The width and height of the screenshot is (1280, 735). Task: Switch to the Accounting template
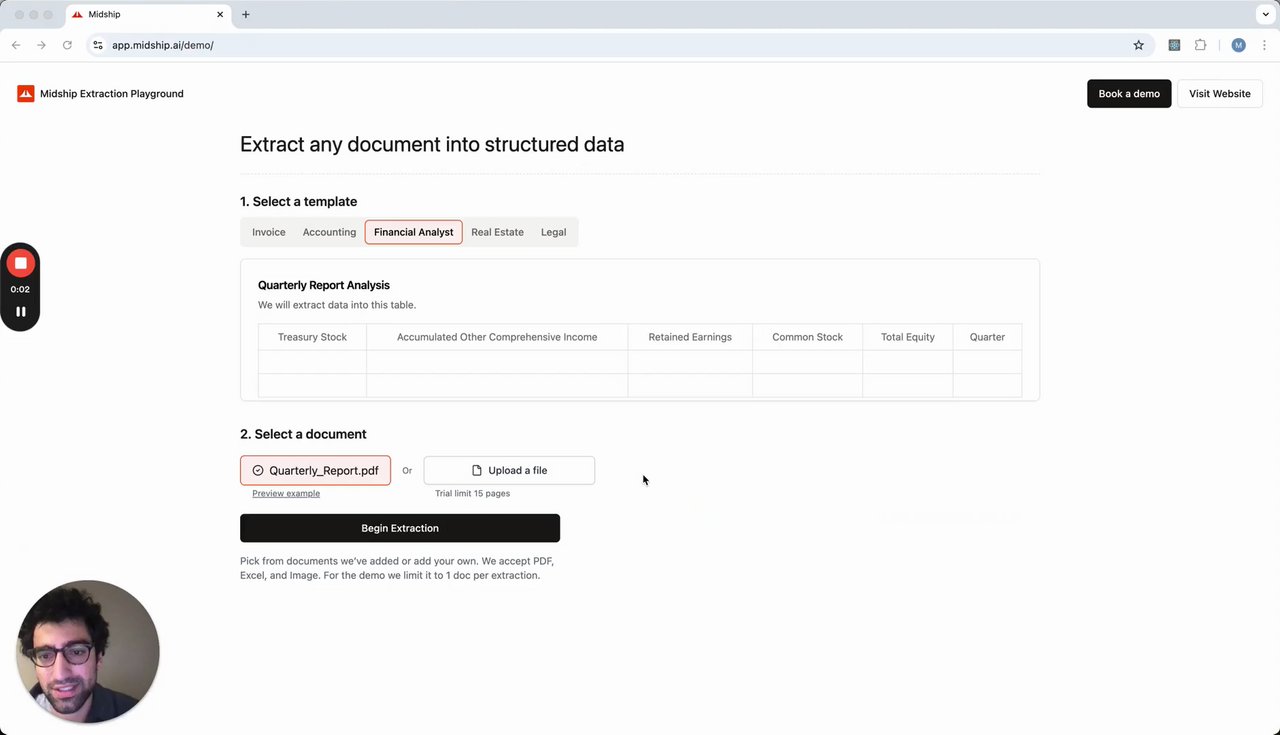click(x=329, y=232)
